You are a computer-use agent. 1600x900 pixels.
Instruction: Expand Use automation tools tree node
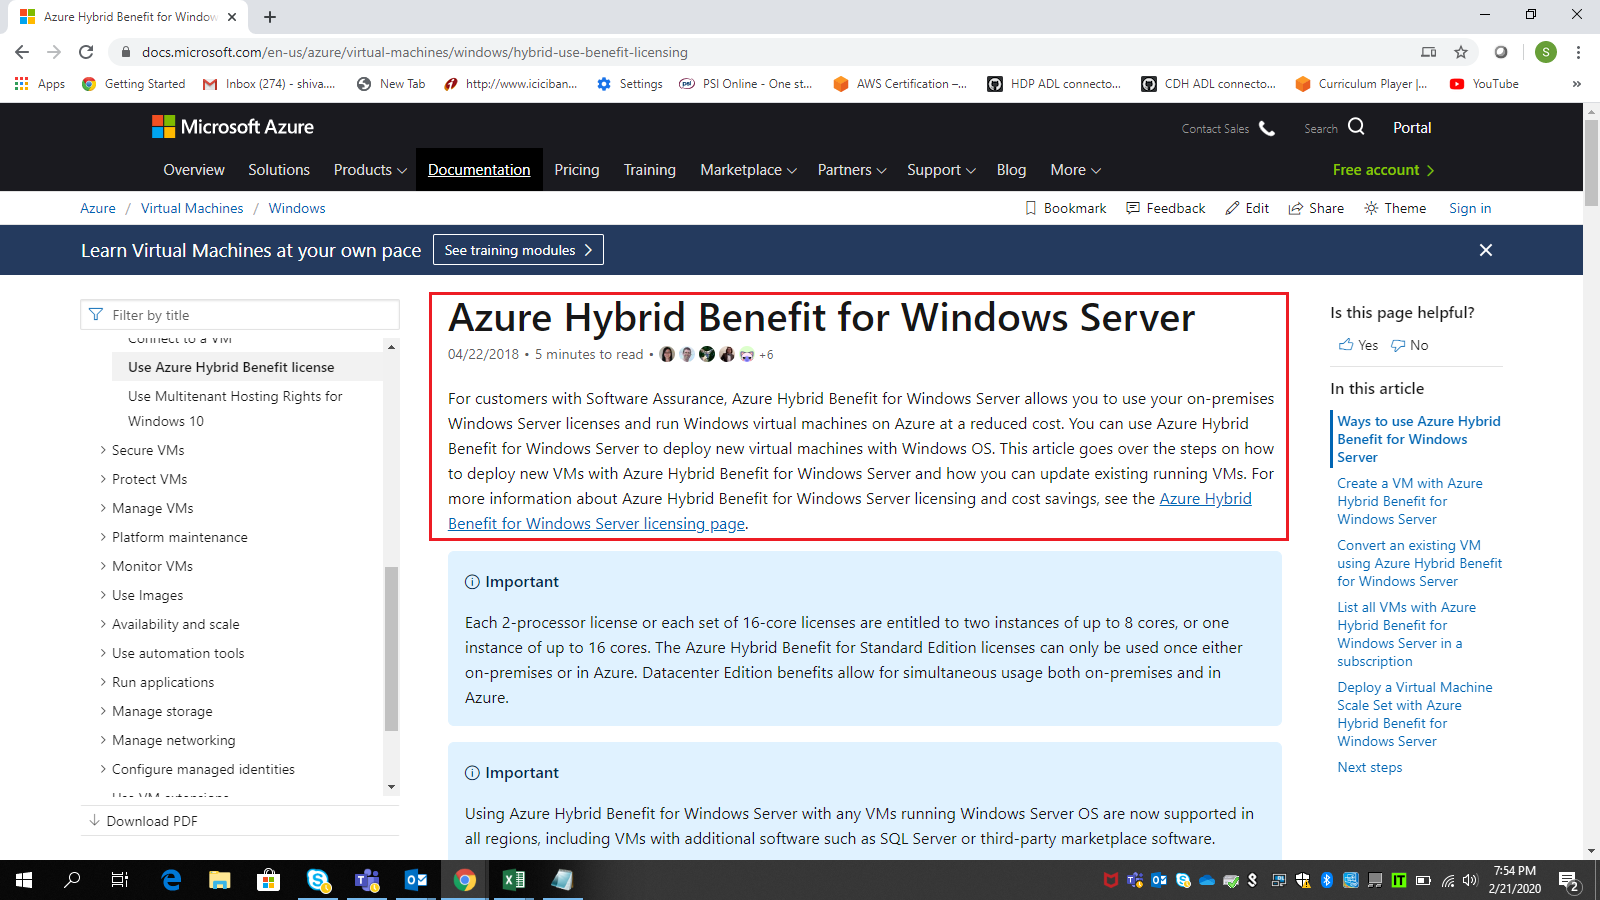[103, 653]
